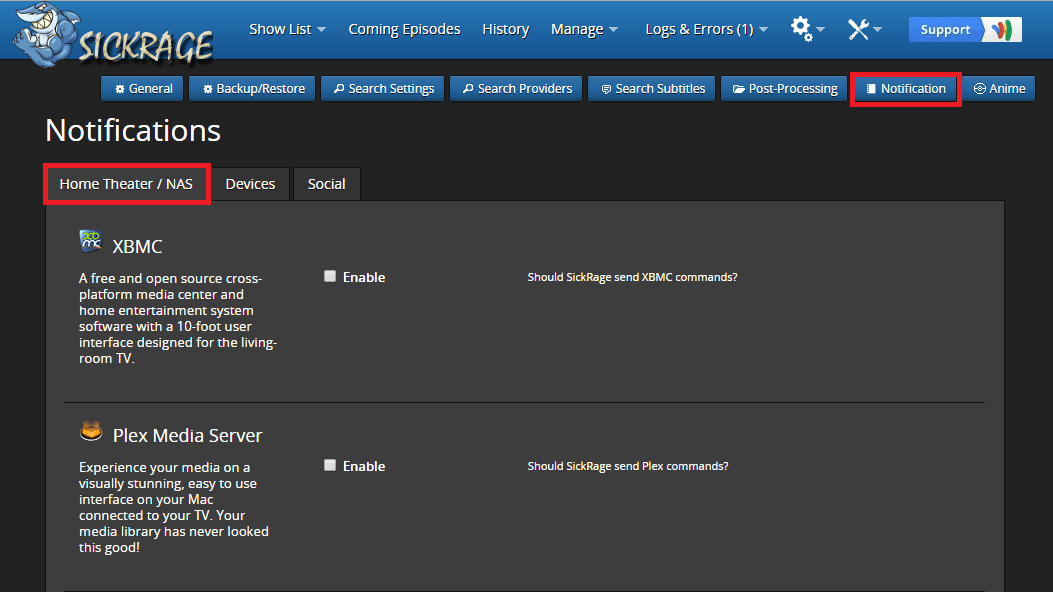Click 'Should SickRage send Plex commands?' text
Screen dimensions: 1053x592
coord(627,466)
